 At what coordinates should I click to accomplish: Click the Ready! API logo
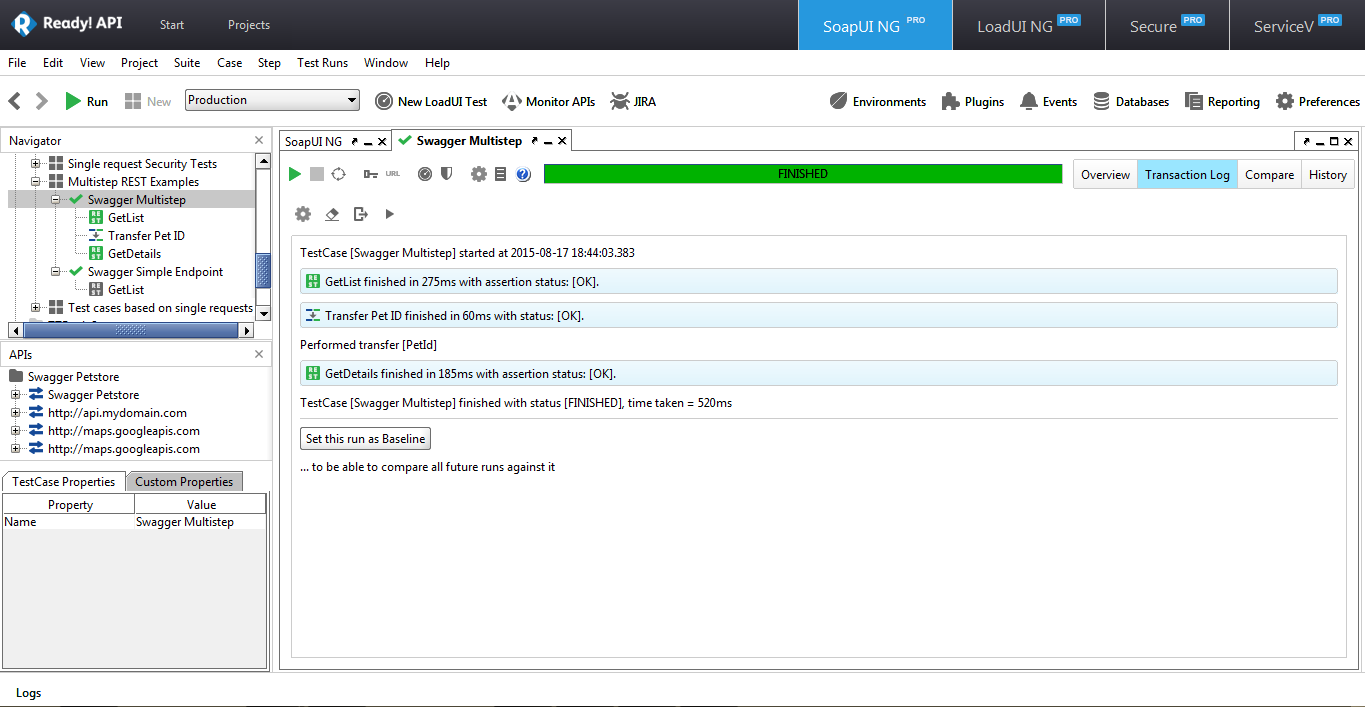click(x=67, y=24)
